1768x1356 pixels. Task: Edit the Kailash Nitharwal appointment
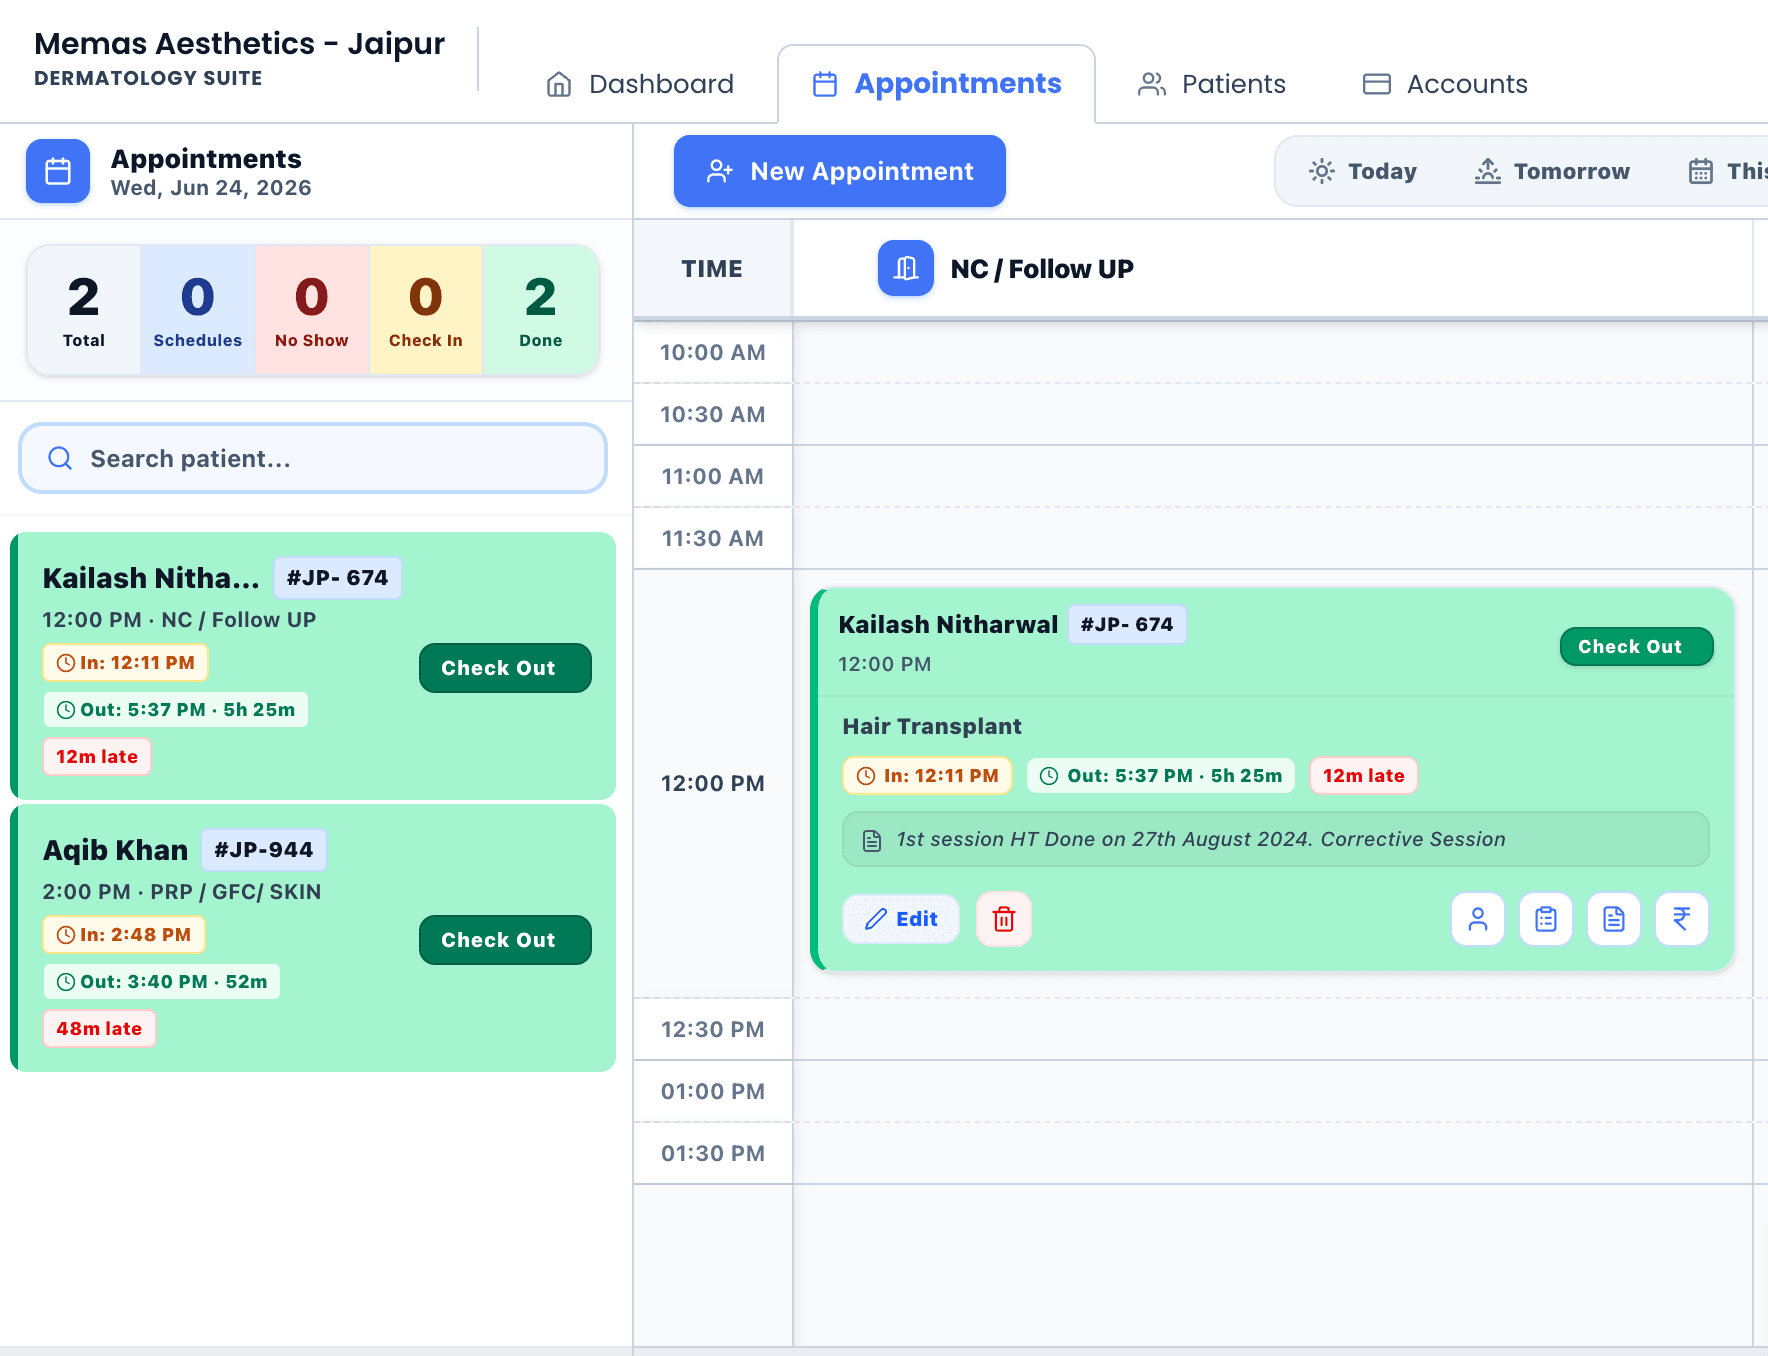tap(901, 919)
